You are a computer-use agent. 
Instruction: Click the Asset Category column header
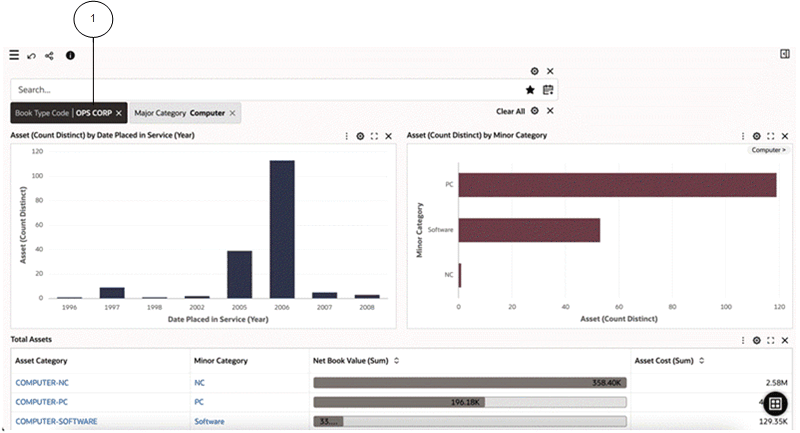[x=41, y=361]
